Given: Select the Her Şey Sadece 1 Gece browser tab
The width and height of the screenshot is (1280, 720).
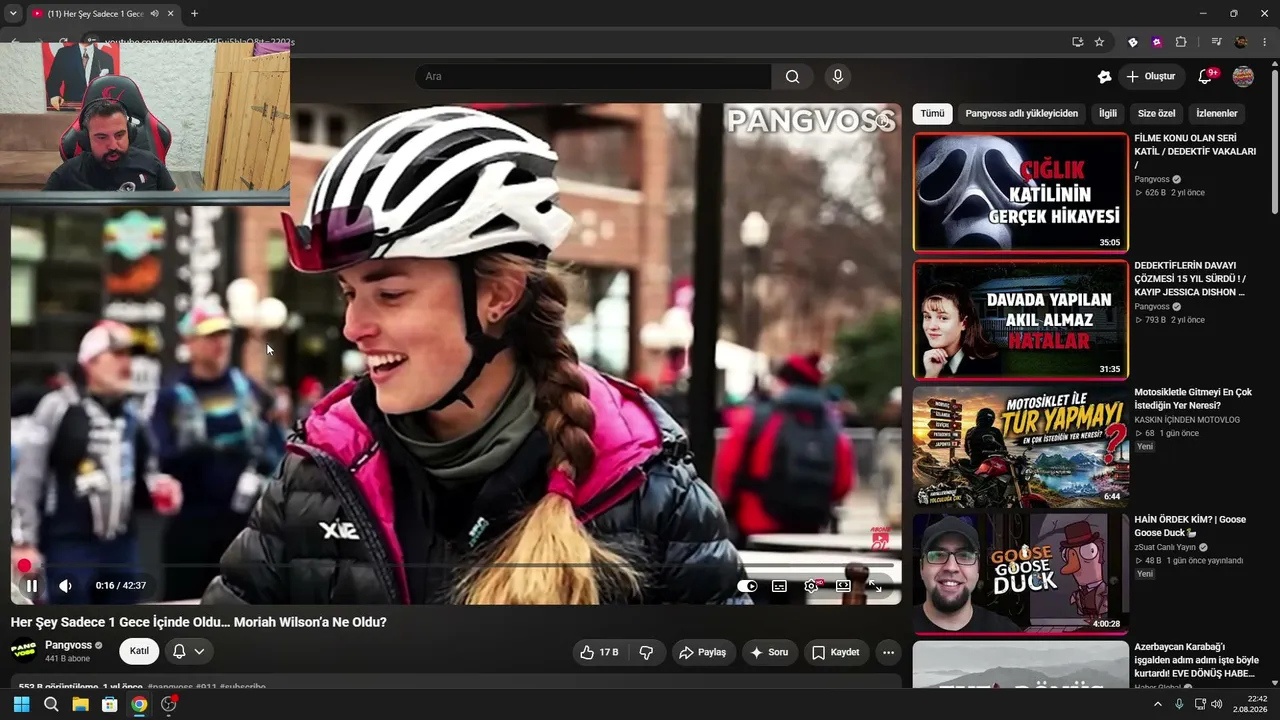Looking at the screenshot, I should (x=95, y=14).
